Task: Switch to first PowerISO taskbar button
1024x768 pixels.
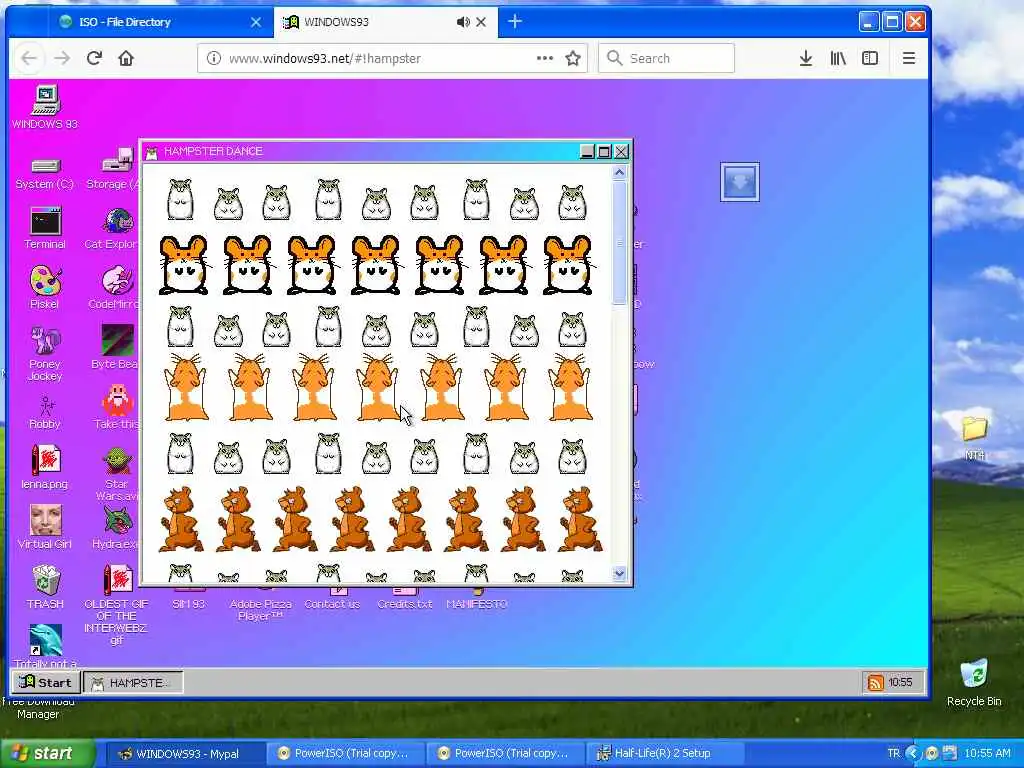Action: (x=345, y=753)
